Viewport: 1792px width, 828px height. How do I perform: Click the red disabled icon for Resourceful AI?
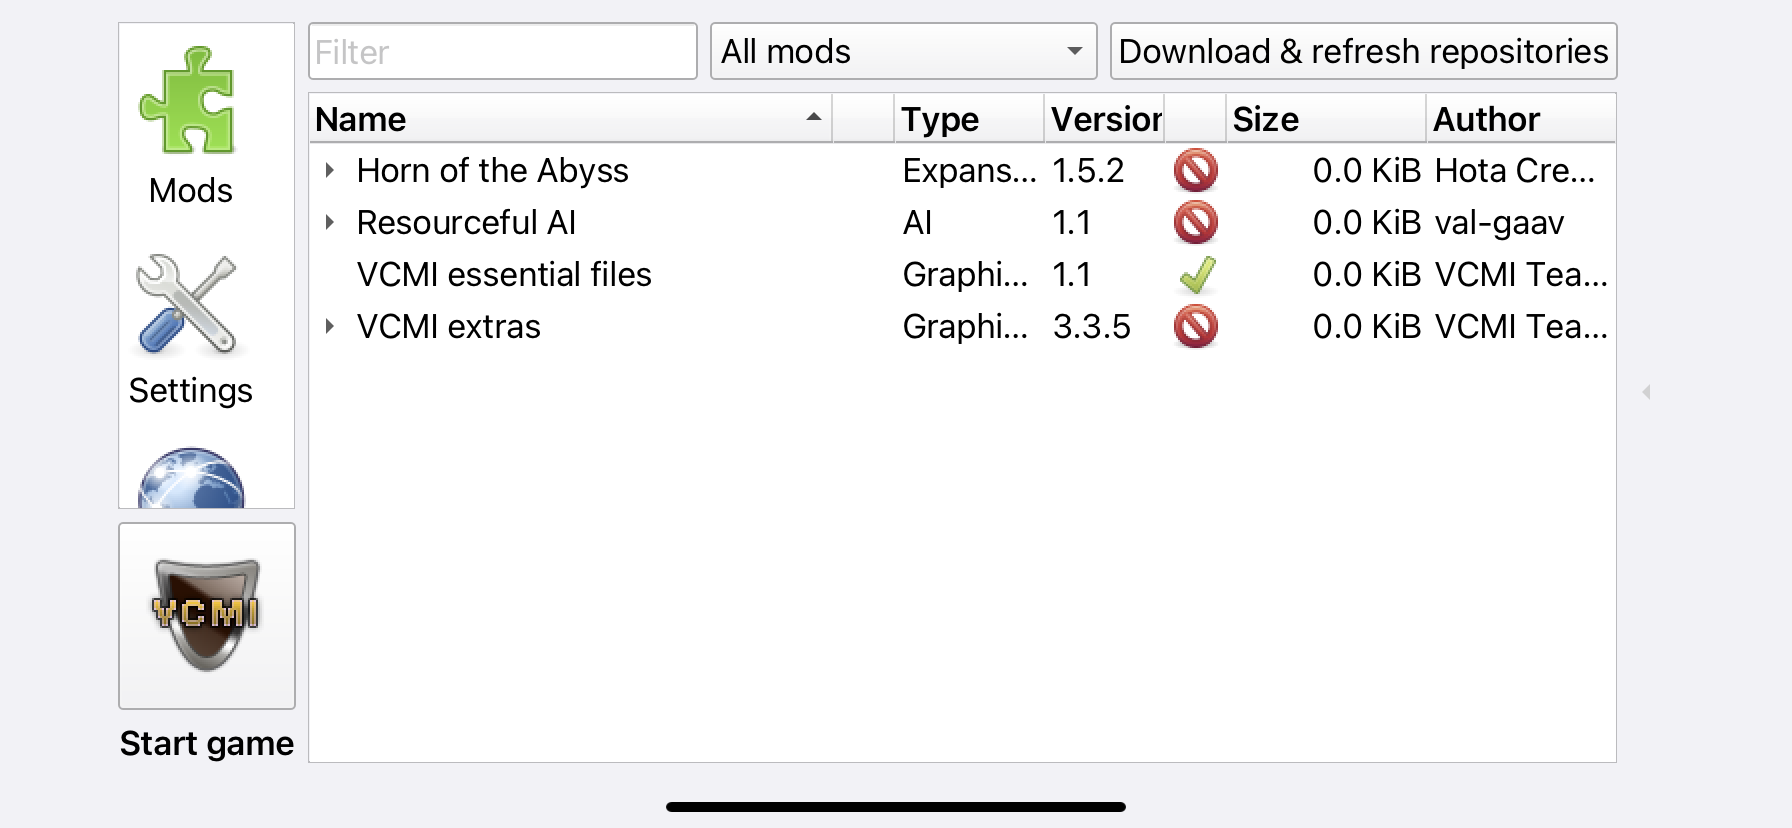click(x=1196, y=222)
